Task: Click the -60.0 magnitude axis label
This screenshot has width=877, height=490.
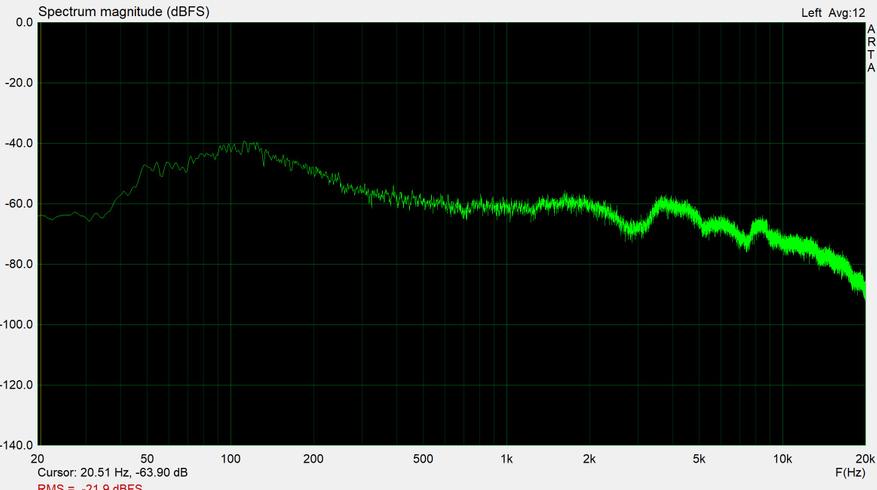Action: pos(18,204)
